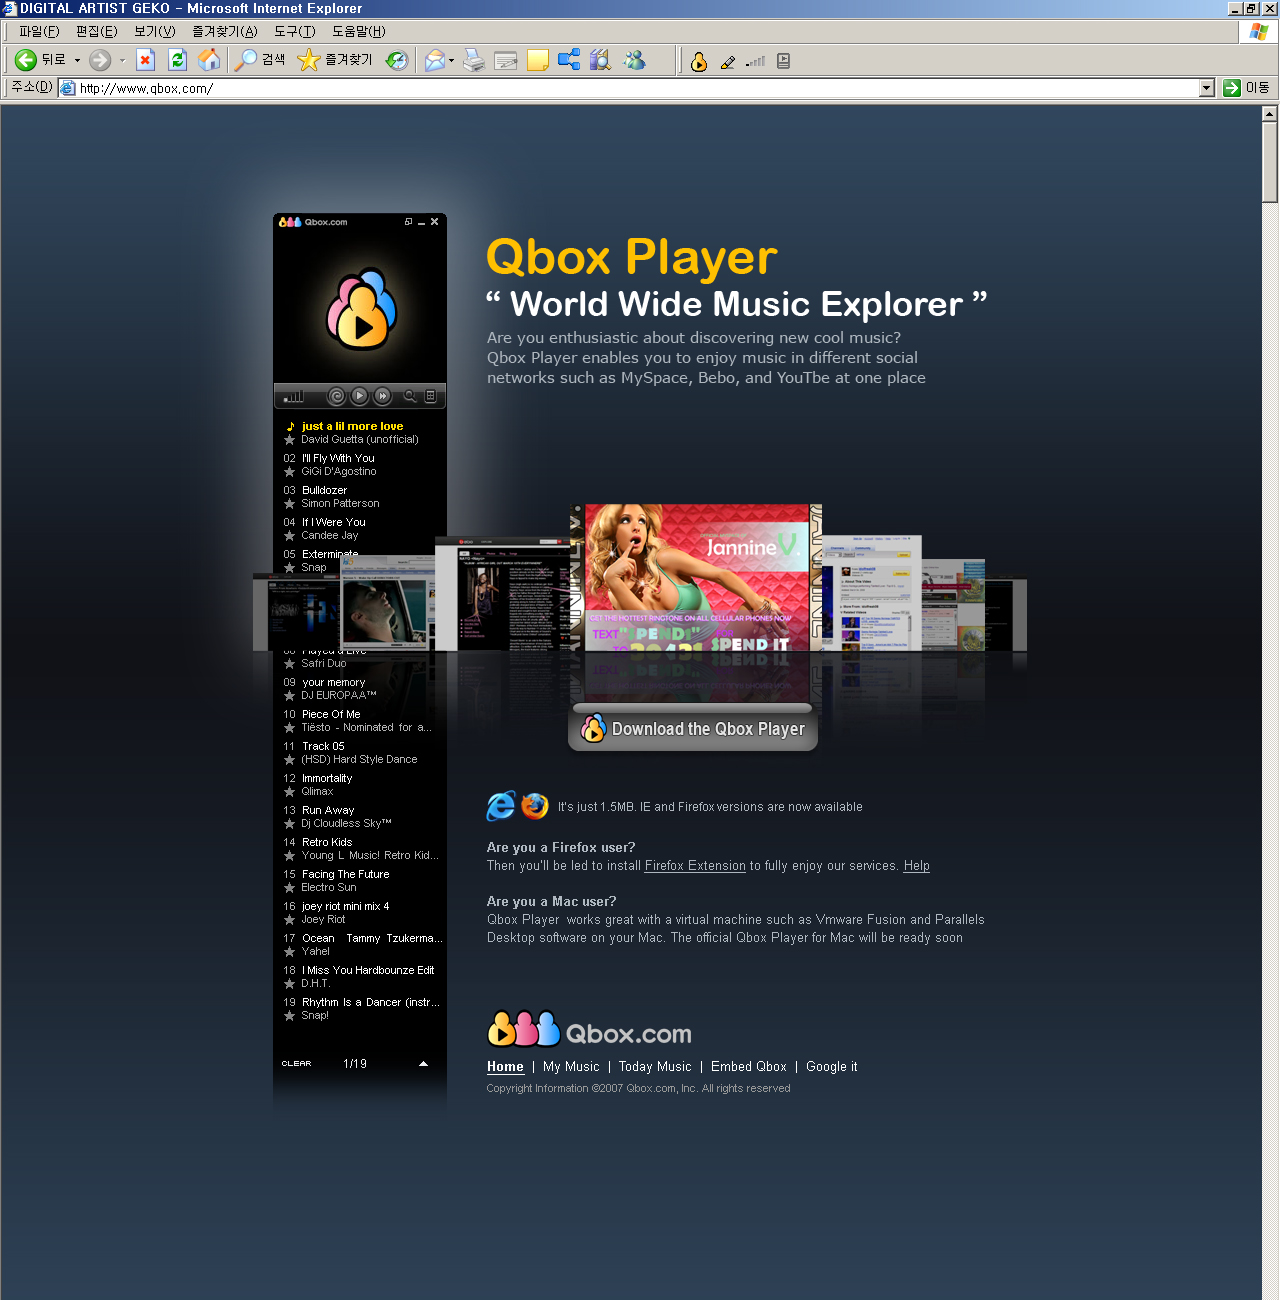Star the Retro Kids track
This screenshot has height=1300, width=1280.
click(290, 856)
